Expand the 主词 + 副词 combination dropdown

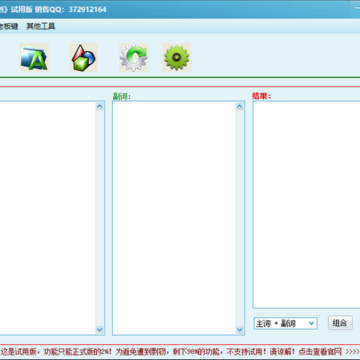285,323
